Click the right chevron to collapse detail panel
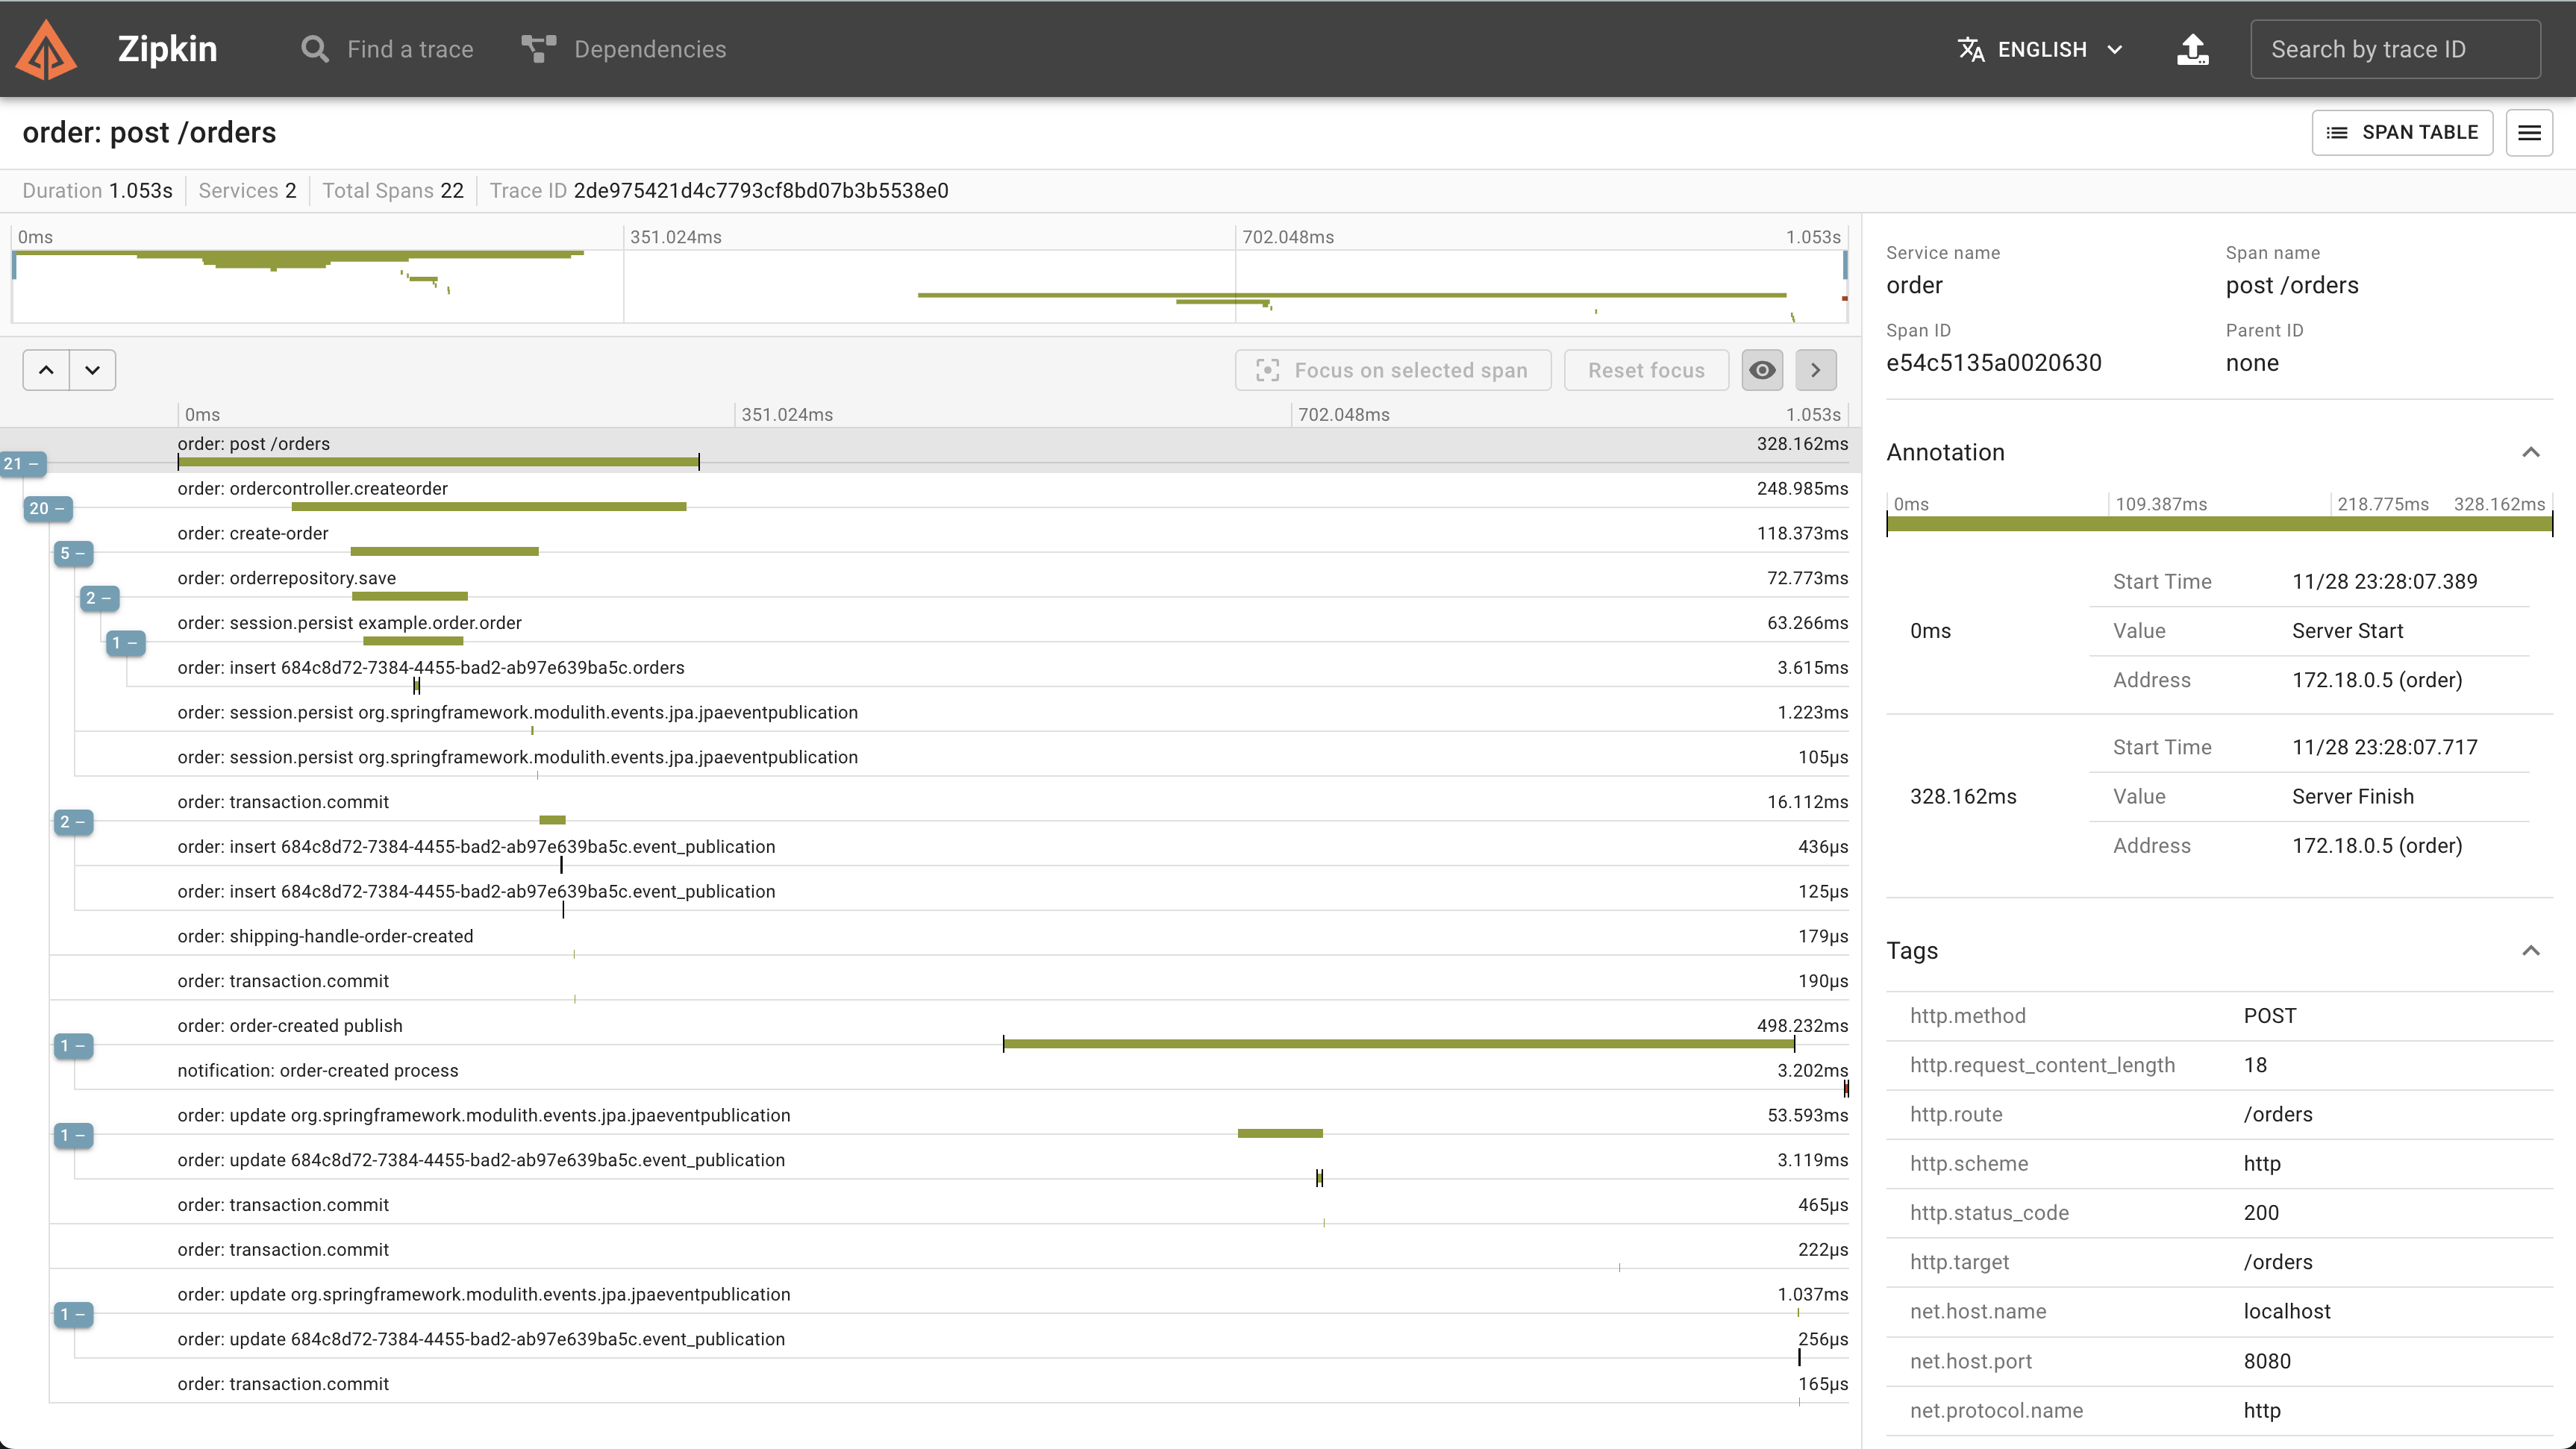The height and width of the screenshot is (1449, 2576). point(1816,370)
